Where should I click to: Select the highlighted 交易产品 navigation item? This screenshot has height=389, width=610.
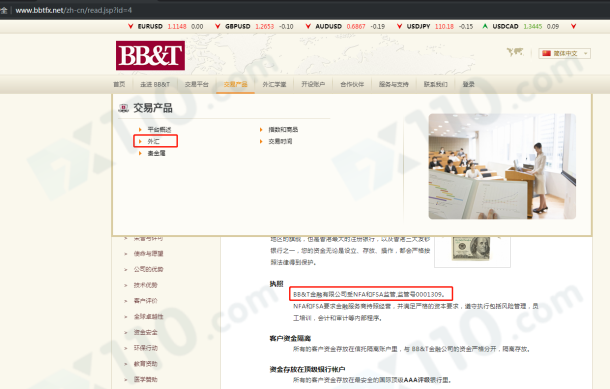[235, 84]
